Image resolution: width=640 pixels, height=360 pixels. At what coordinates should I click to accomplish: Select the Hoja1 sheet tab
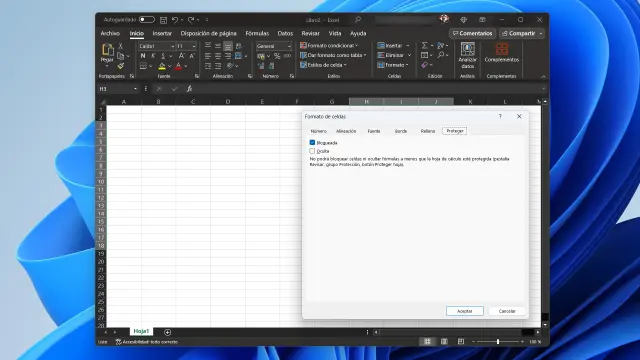(x=141, y=331)
